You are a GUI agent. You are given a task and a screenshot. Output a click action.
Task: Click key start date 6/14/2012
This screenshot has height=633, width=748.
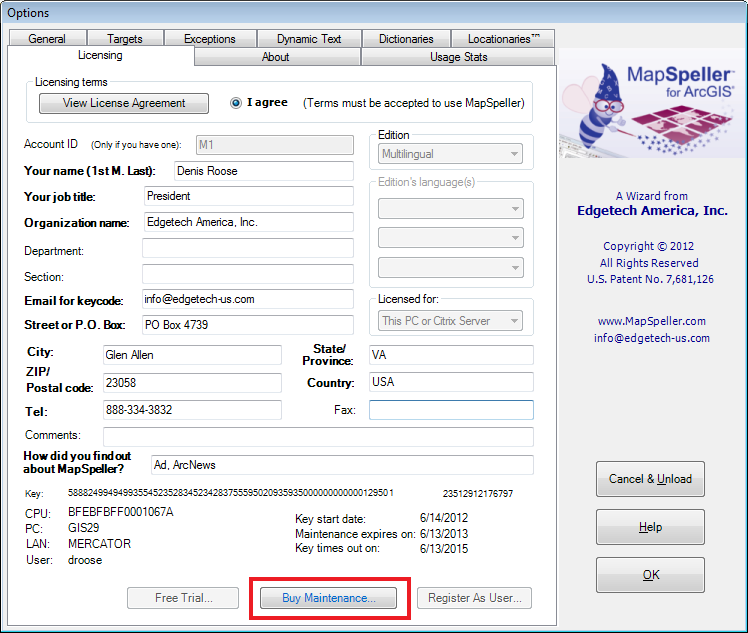(x=444, y=518)
